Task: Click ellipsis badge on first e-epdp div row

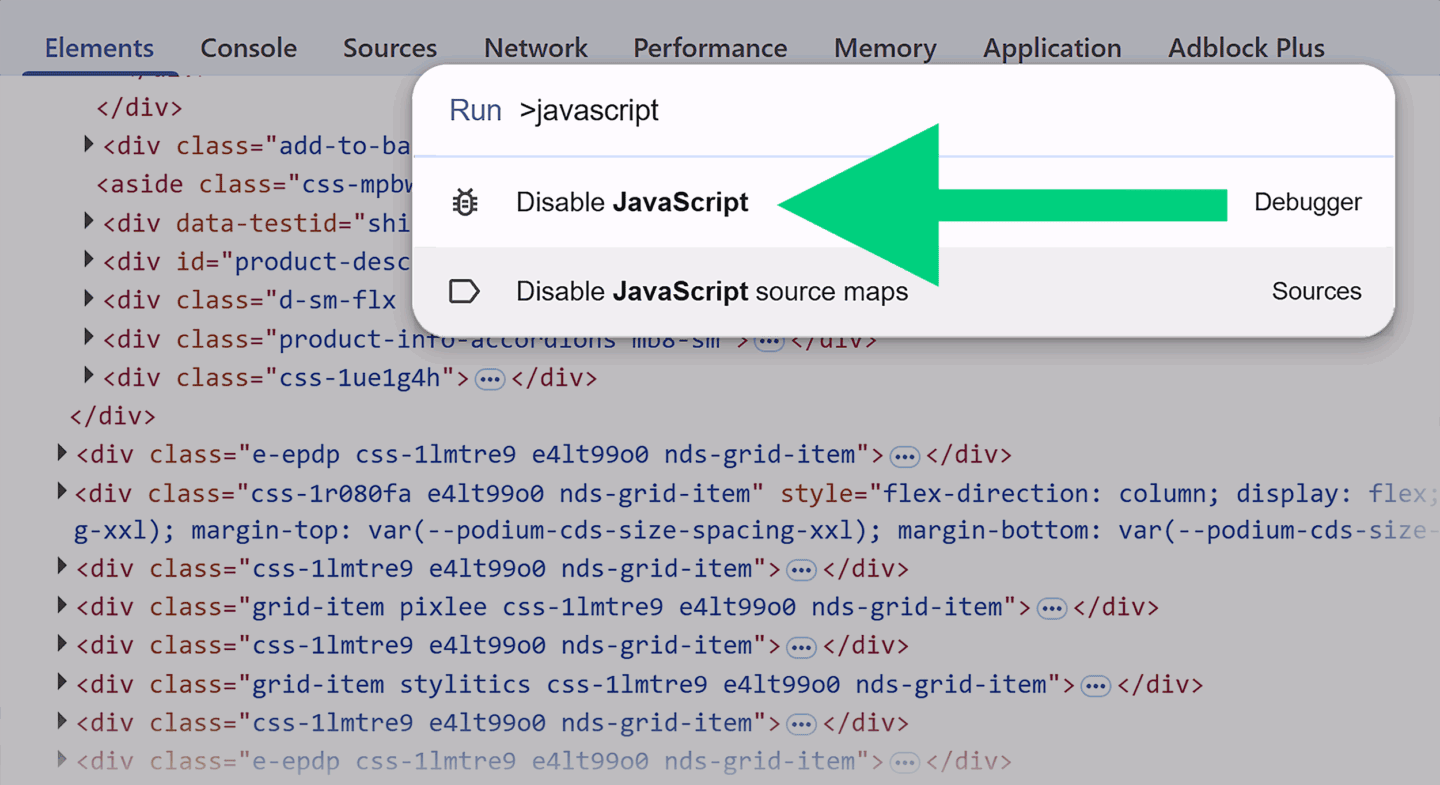Action: [x=904, y=456]
